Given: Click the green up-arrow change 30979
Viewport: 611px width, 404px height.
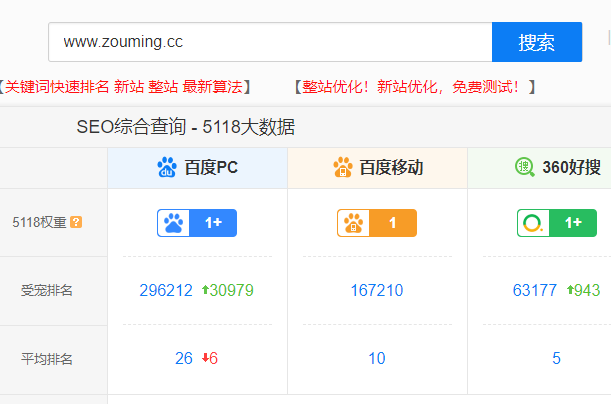Looking at the screenshot, I should [x=228, y=291].
